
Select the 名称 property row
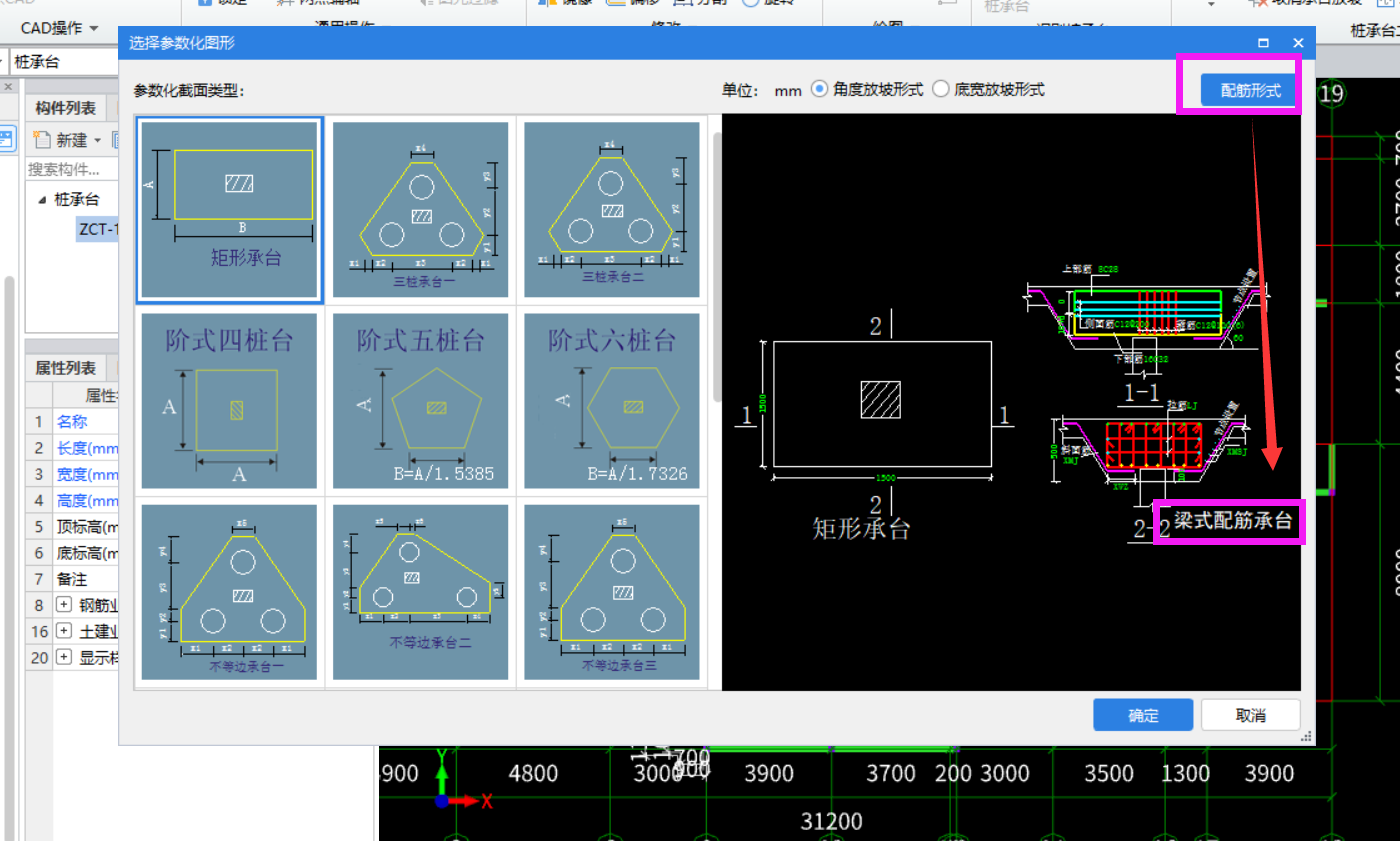(x=72, y=421)
